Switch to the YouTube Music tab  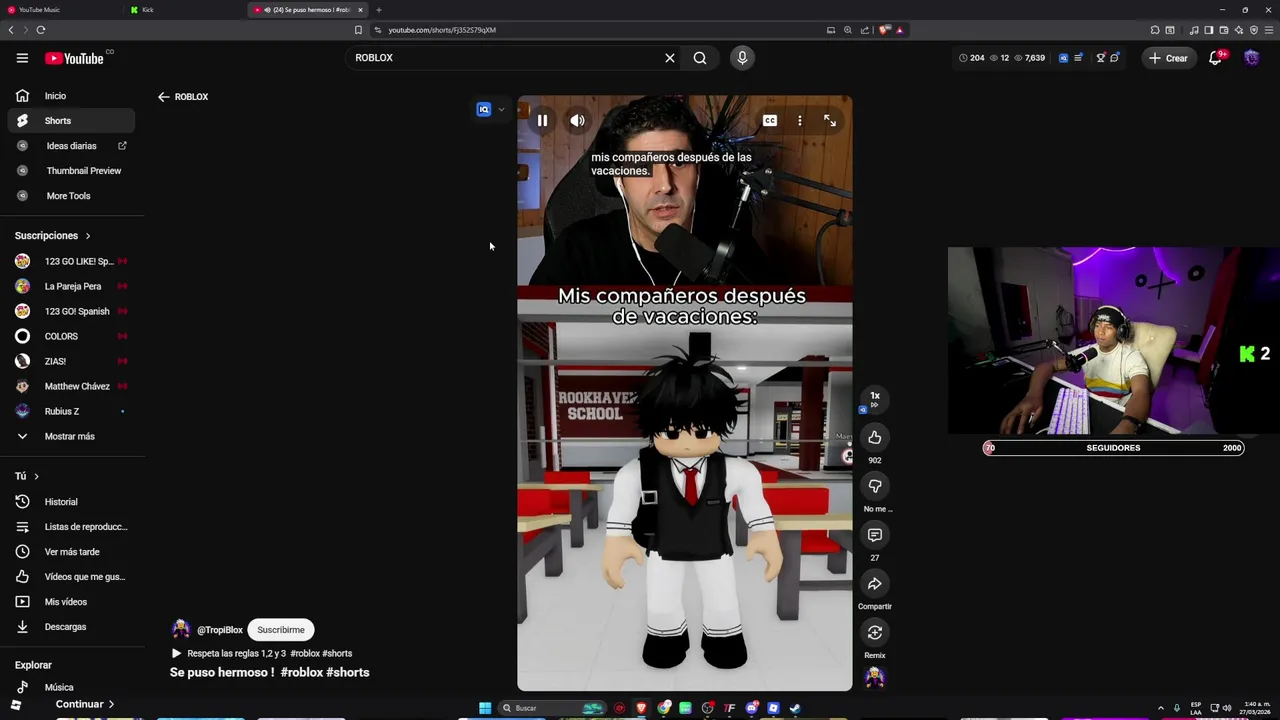60,10
